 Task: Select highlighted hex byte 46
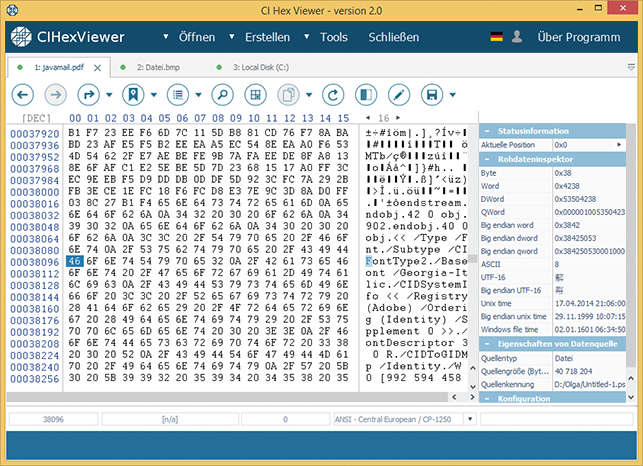click(x=75, y=261)
